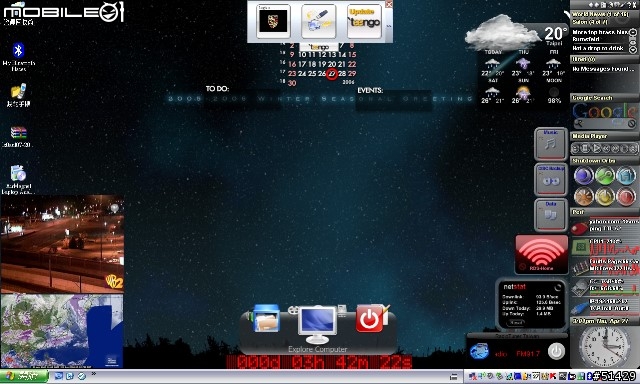
Task: Click the USB drive icon in popup
Action: point(319,21)
